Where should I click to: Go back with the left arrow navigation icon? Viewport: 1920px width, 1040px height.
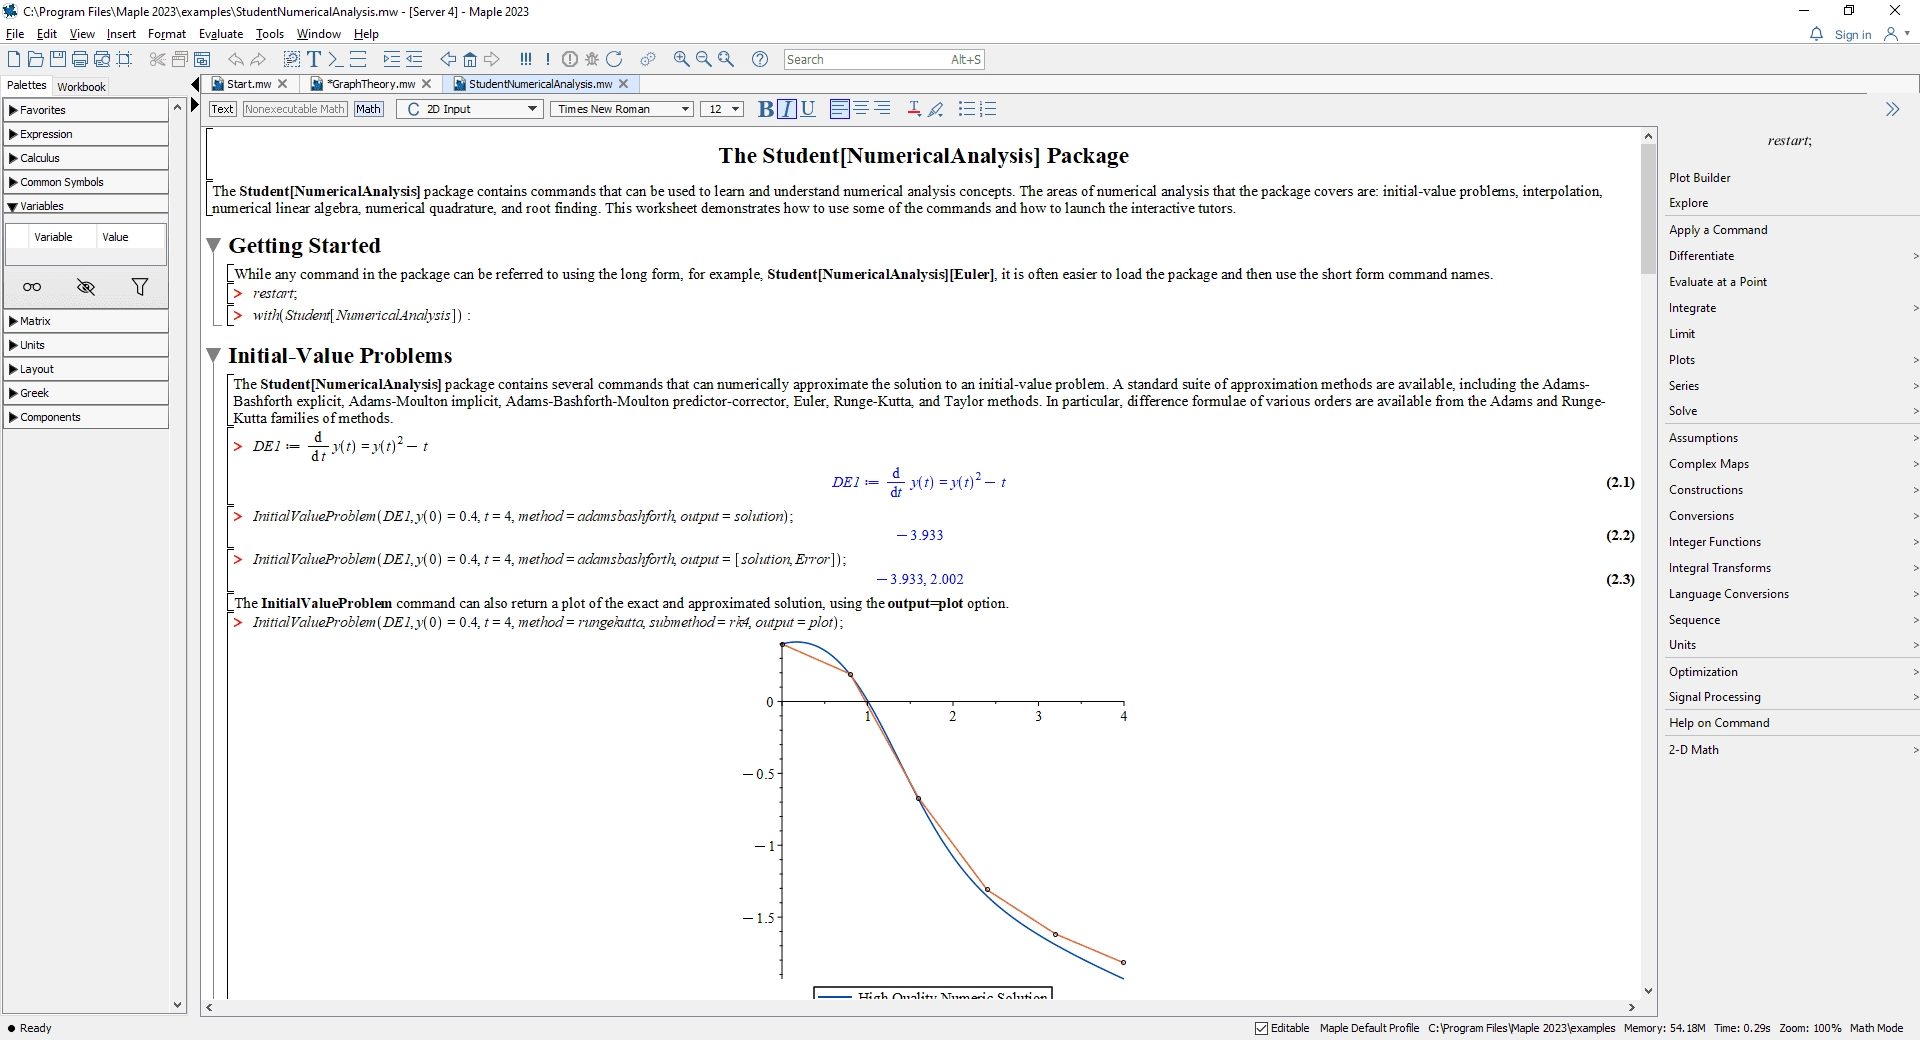448,59
